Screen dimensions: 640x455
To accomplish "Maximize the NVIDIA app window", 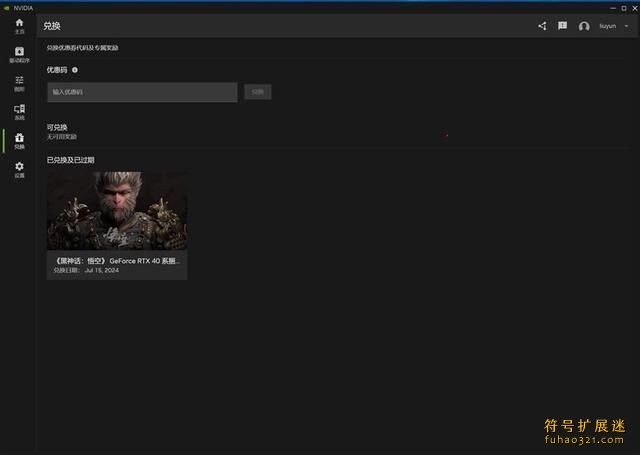I will [x=624, y=8].
